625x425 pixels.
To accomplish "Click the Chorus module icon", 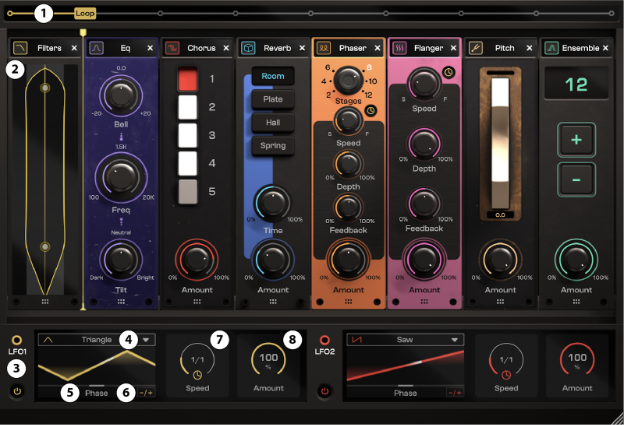I will [172, 48].
